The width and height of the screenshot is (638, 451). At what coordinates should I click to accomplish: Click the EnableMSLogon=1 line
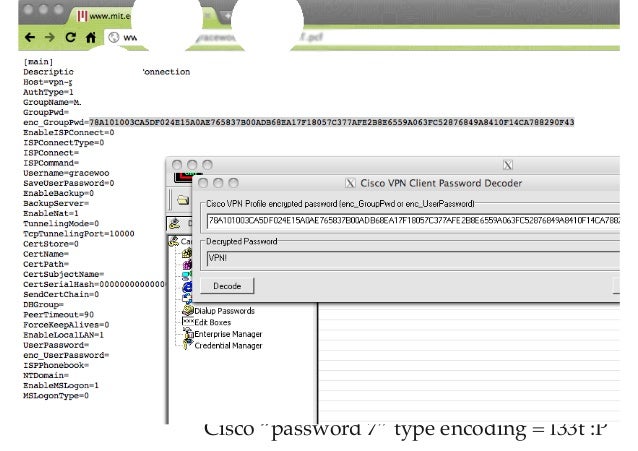(61, 385)
